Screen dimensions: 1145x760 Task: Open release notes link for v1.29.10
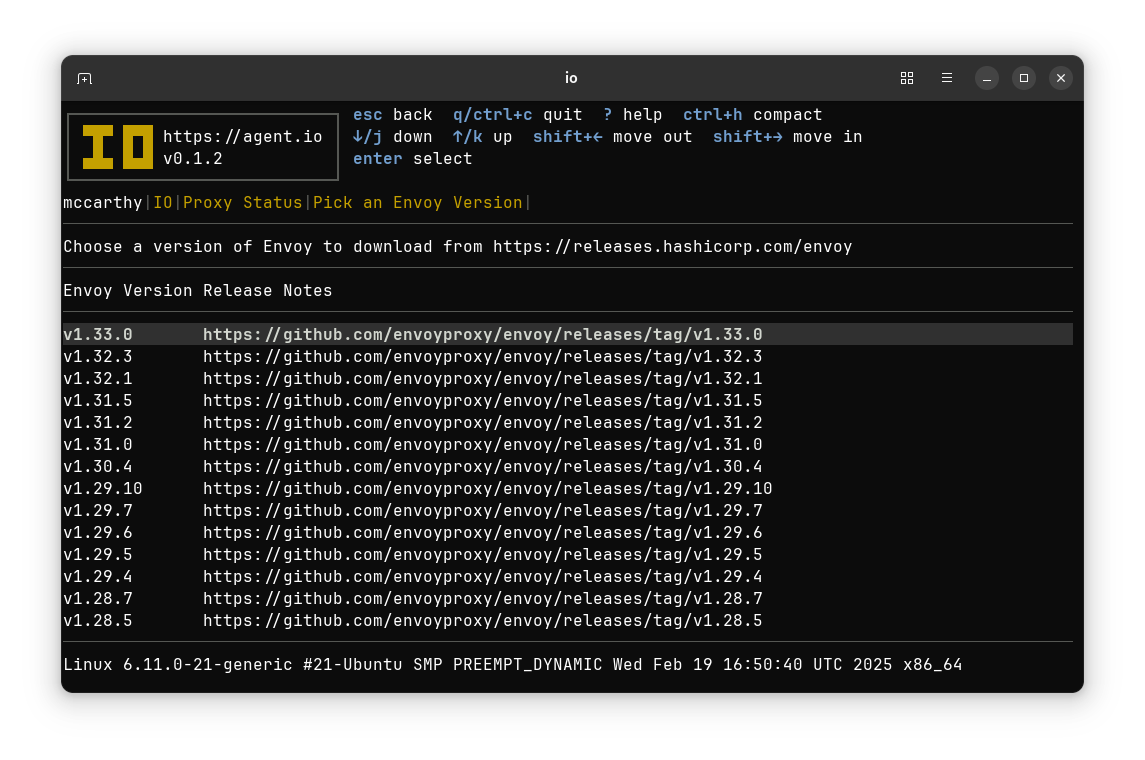coord(488,488)
